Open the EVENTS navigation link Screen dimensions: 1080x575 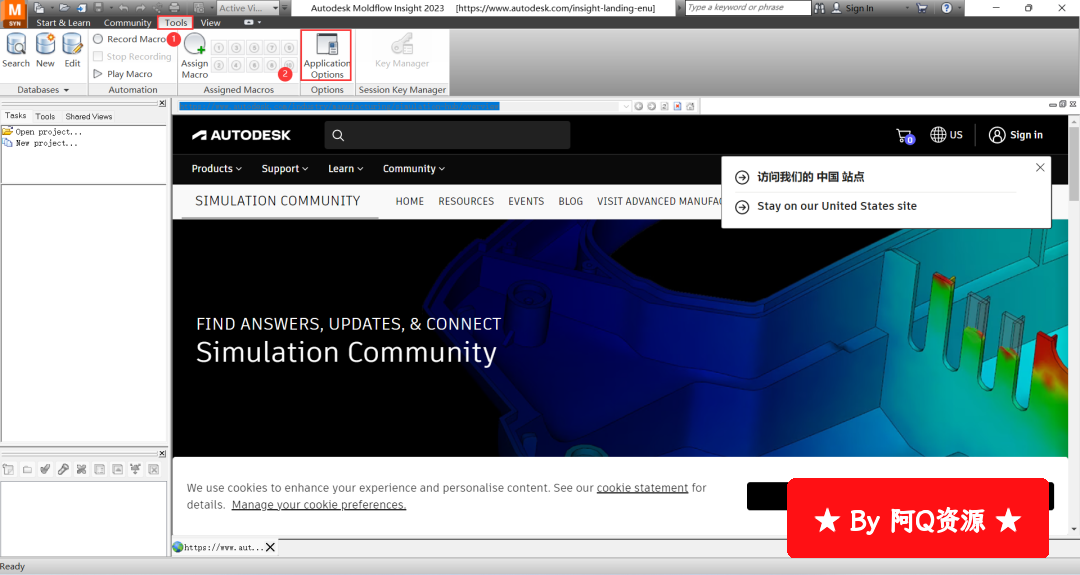pyautogui.click(x=526, y=201)
